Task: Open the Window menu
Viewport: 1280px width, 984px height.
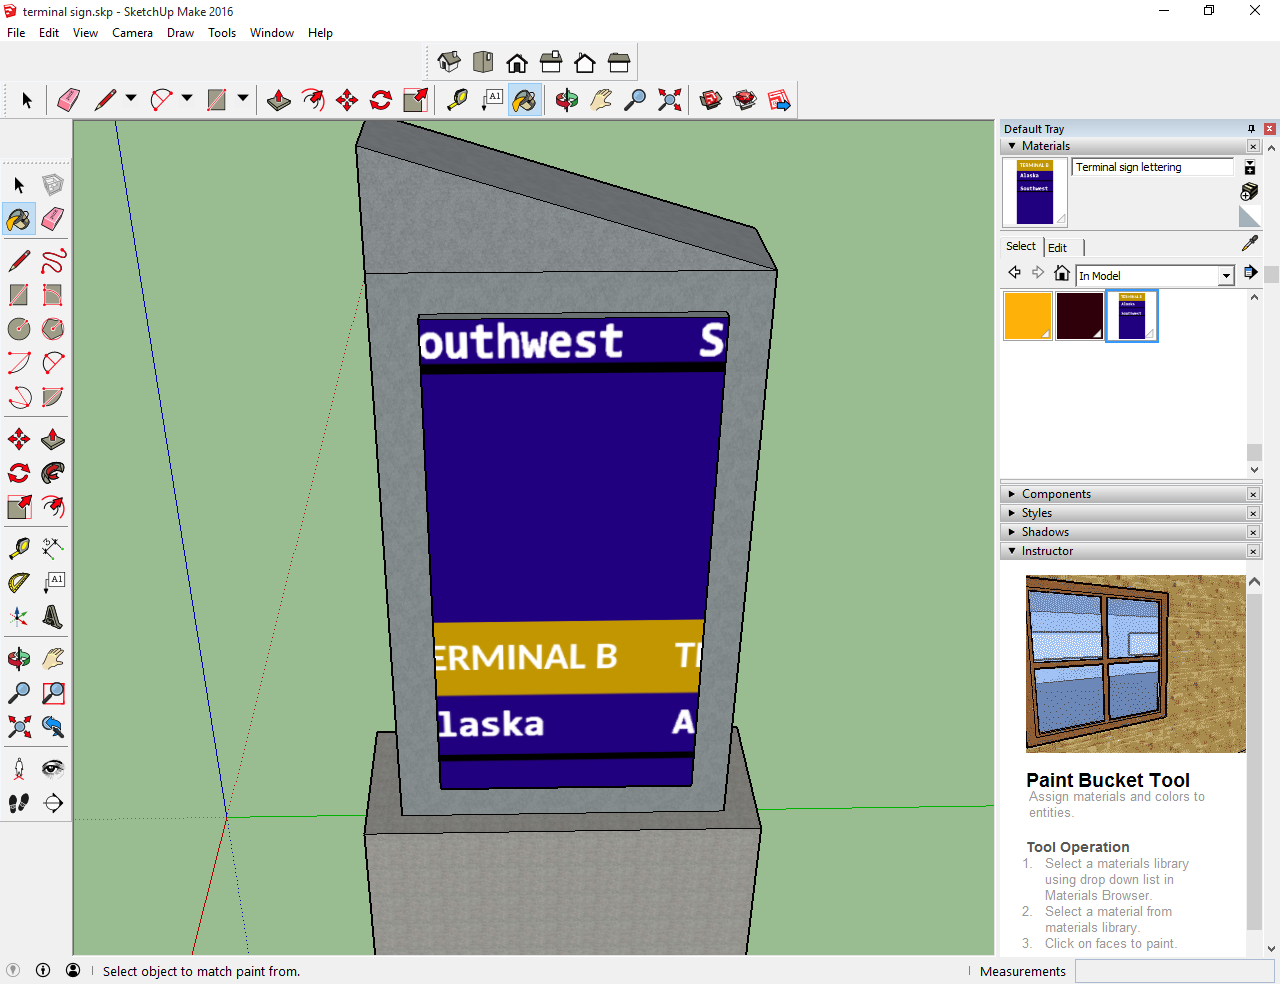Action: (x=271, y=33)
